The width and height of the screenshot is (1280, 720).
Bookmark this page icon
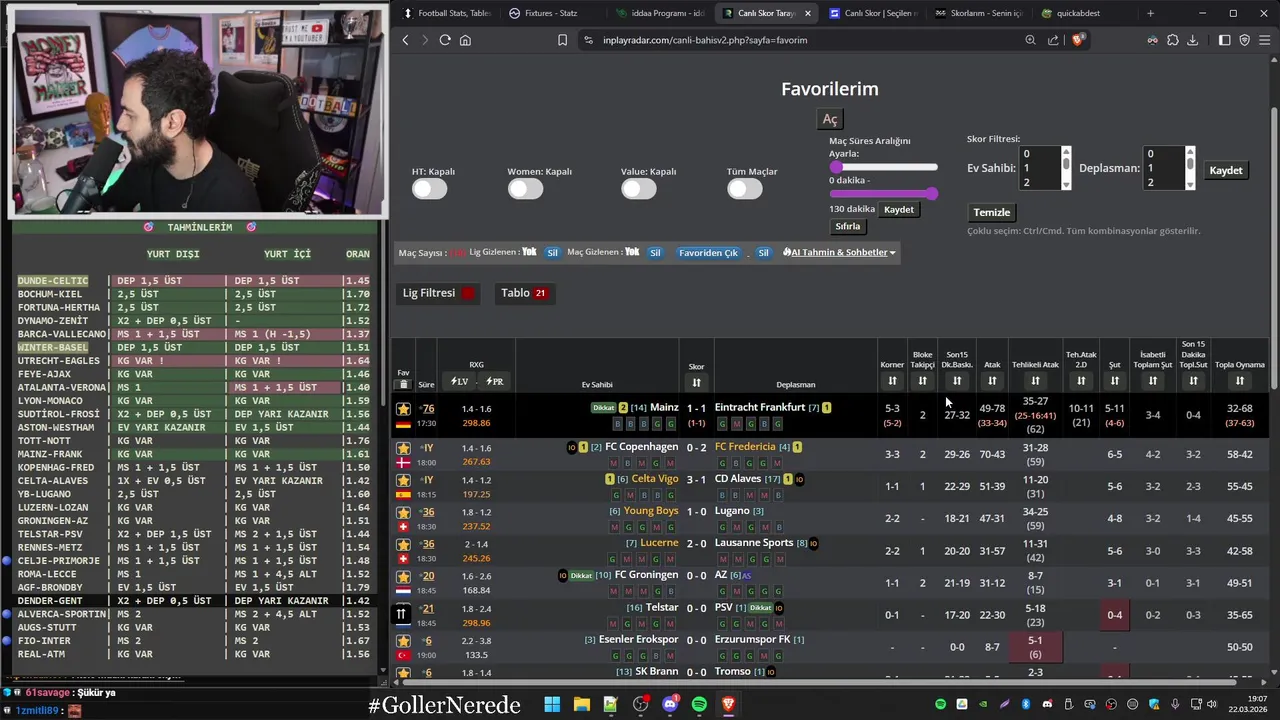click(562, 40)
